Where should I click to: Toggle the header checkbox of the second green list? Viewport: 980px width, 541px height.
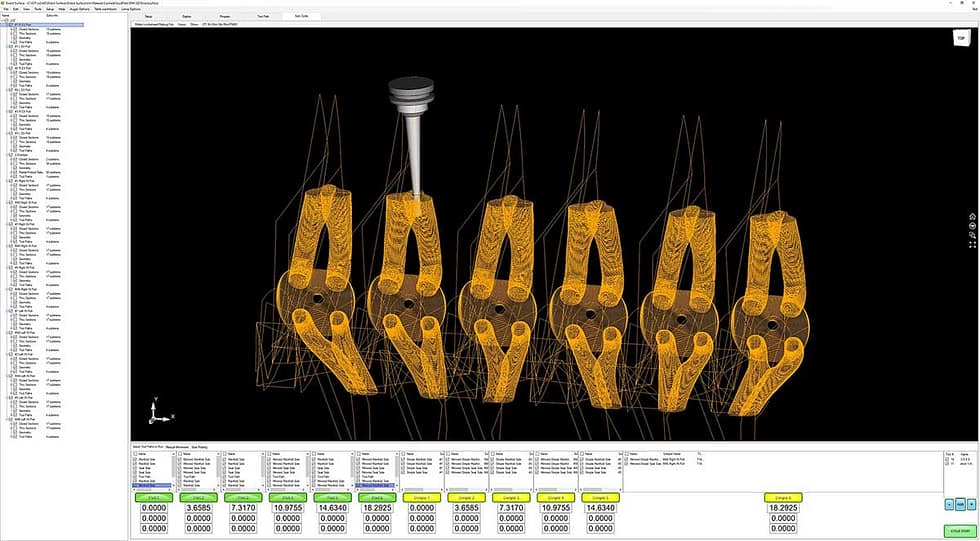[180, 454]
